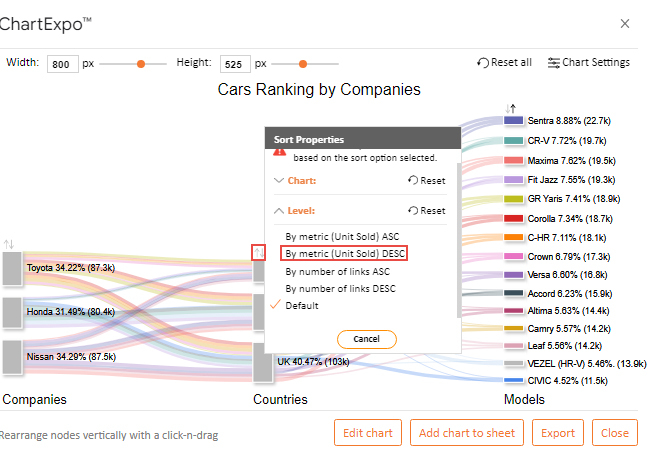Click the Width slider handle
The height and width of the screenshot is (464, 648).
[141, 64]
